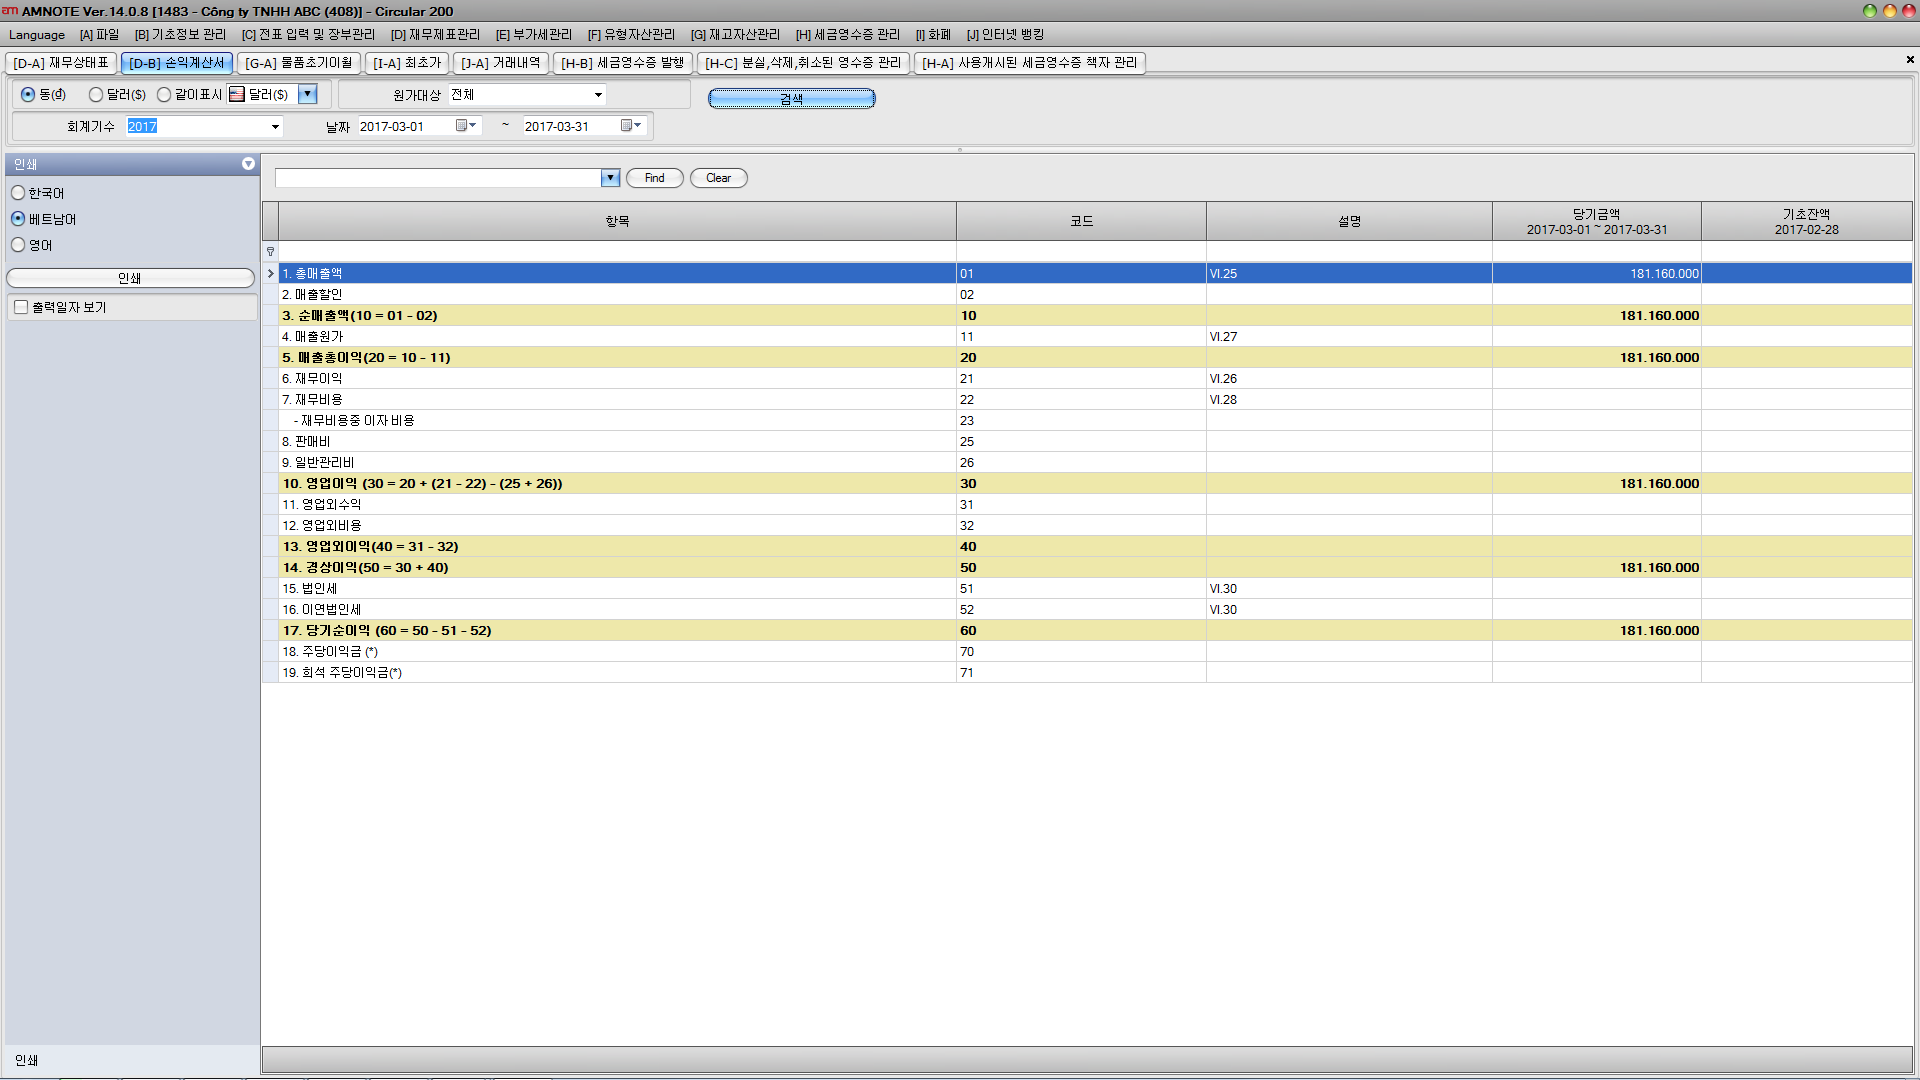
Task: Click the 당기금액 column header
Action: click(1596, 221)
